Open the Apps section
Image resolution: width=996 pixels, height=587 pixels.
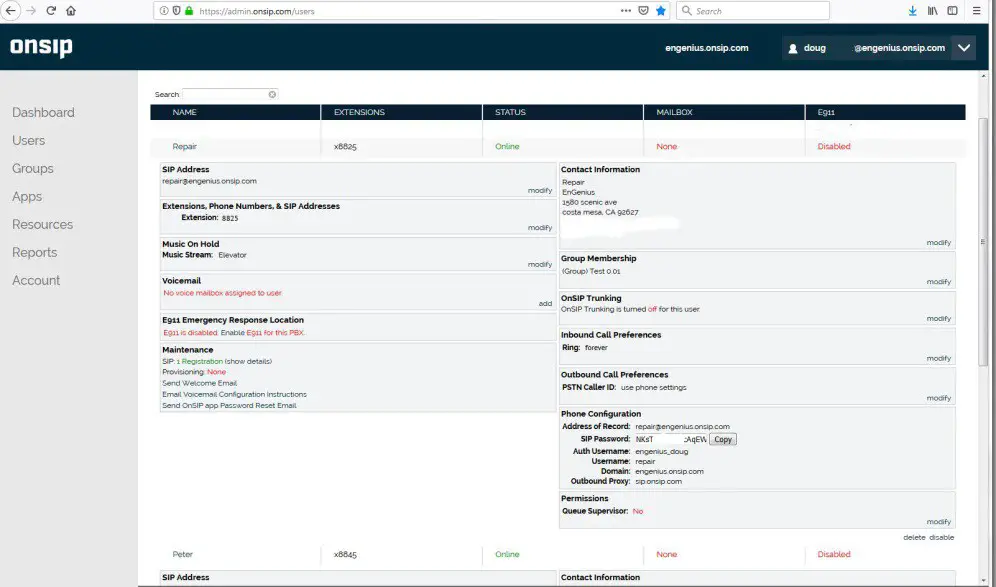coord(27,196)
